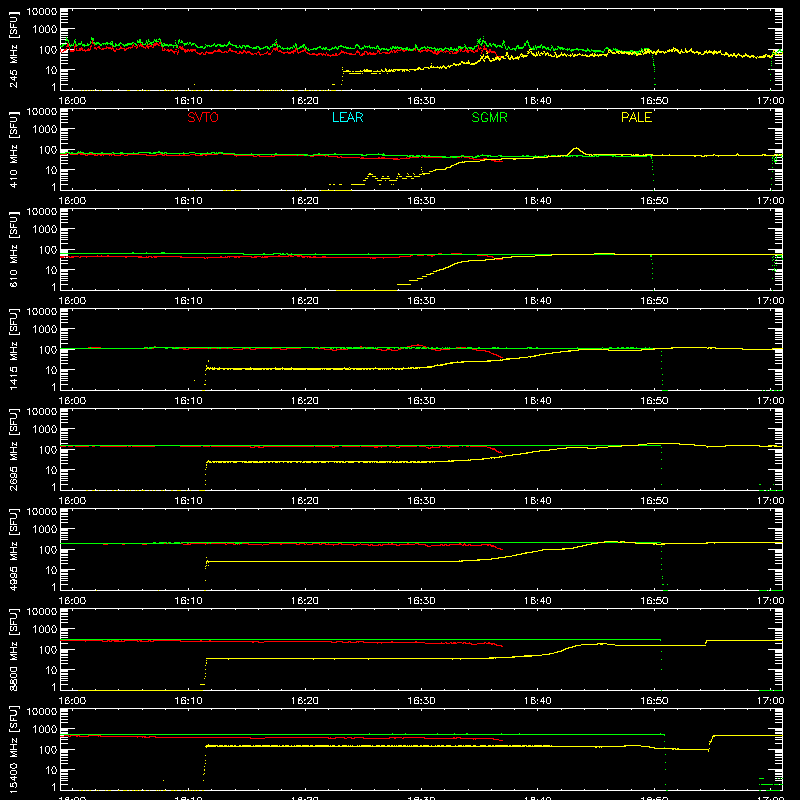Click the 1000 y-axis label on 410 MHz panel
Image resolution: width=800 pixels, height=800 pixels.
(x=45, y=129)
